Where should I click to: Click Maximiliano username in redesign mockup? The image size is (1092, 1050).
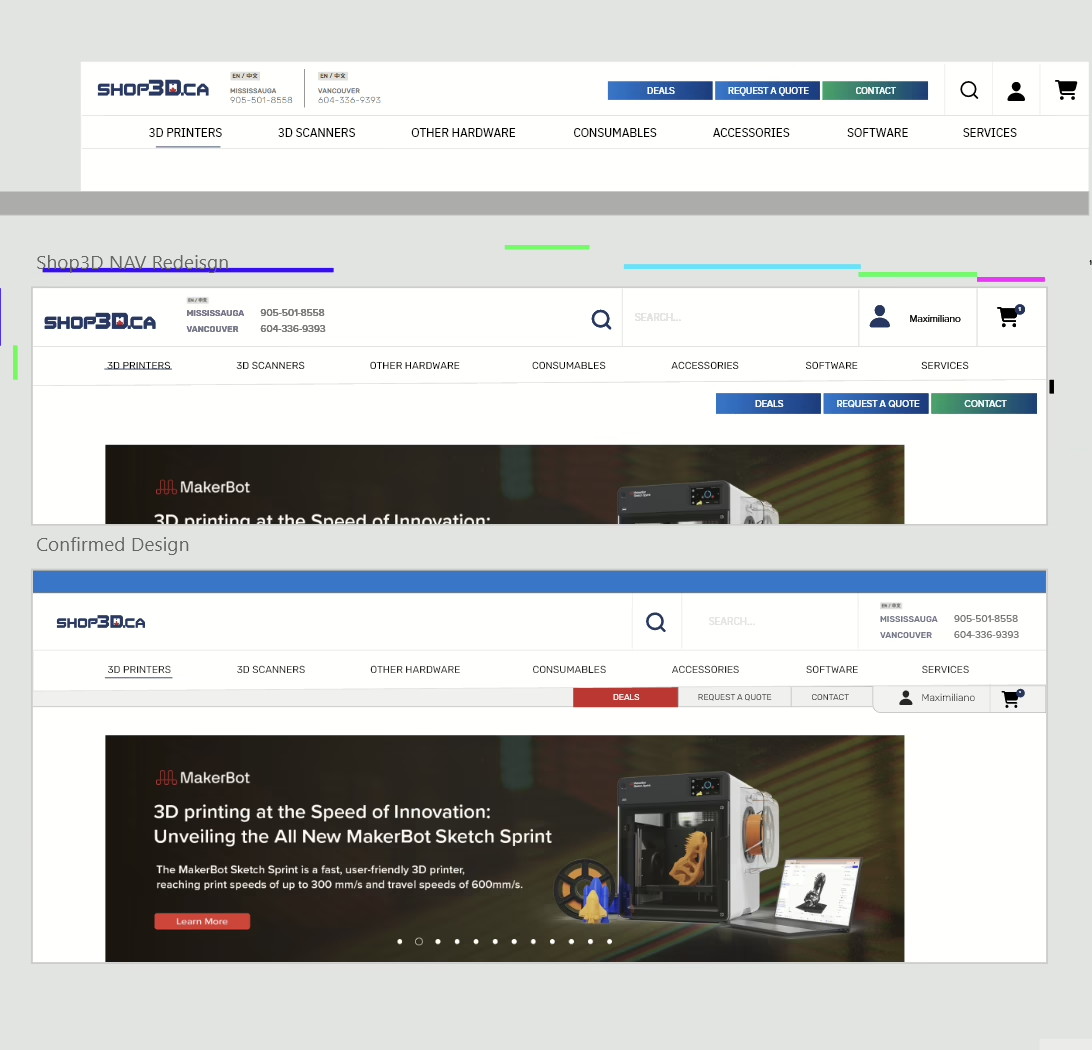tap(935, 319)
